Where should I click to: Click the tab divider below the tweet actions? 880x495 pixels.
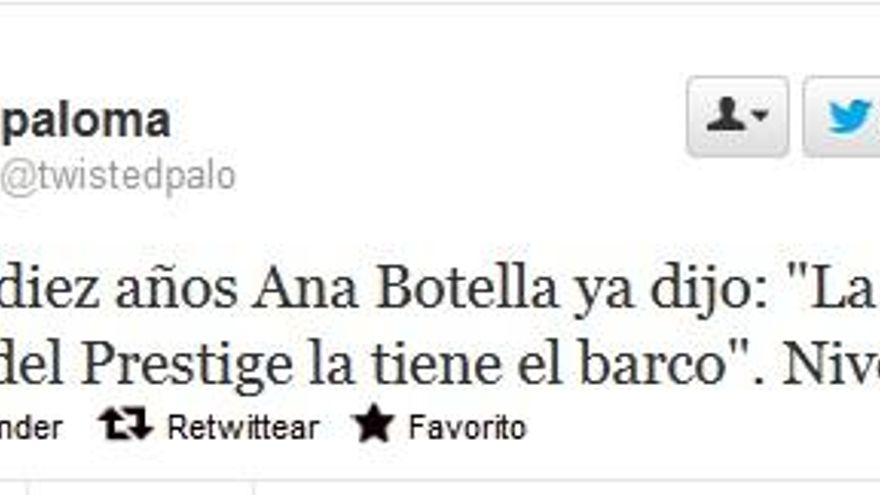(x=254, y=487)
